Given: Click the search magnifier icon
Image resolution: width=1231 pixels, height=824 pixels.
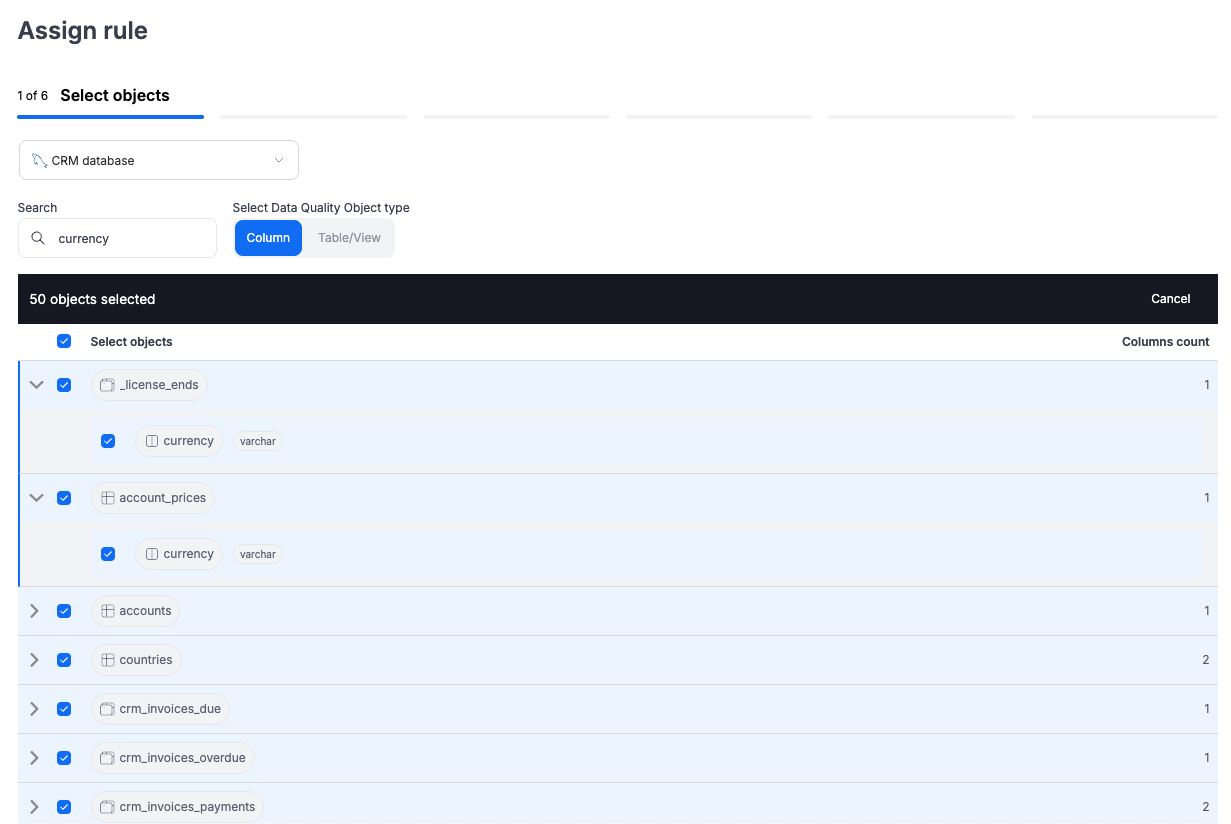Looking at the screenshot, I should click(x=38, y=238).
